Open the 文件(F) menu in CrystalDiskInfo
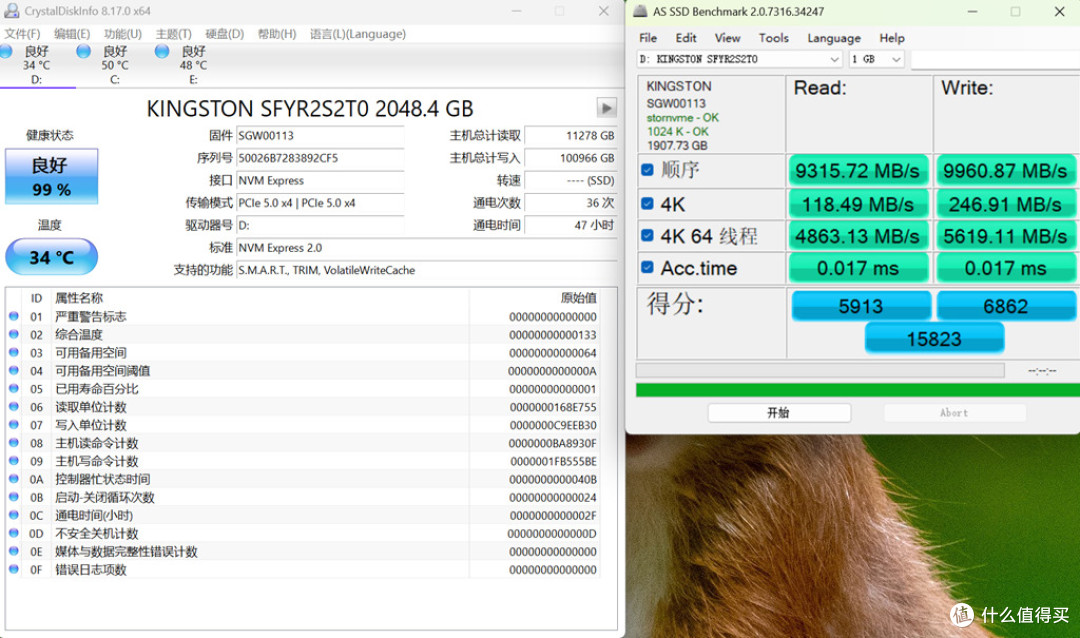Image resolution: width=1080 pixels, height=638 pixels. pos(22,34)
